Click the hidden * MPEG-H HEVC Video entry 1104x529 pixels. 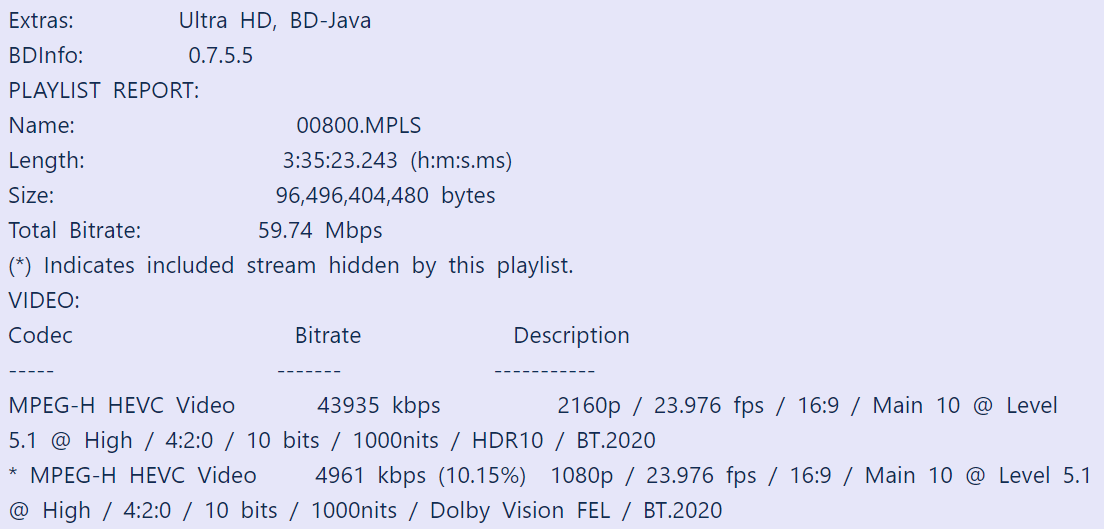tap(132, 475)
